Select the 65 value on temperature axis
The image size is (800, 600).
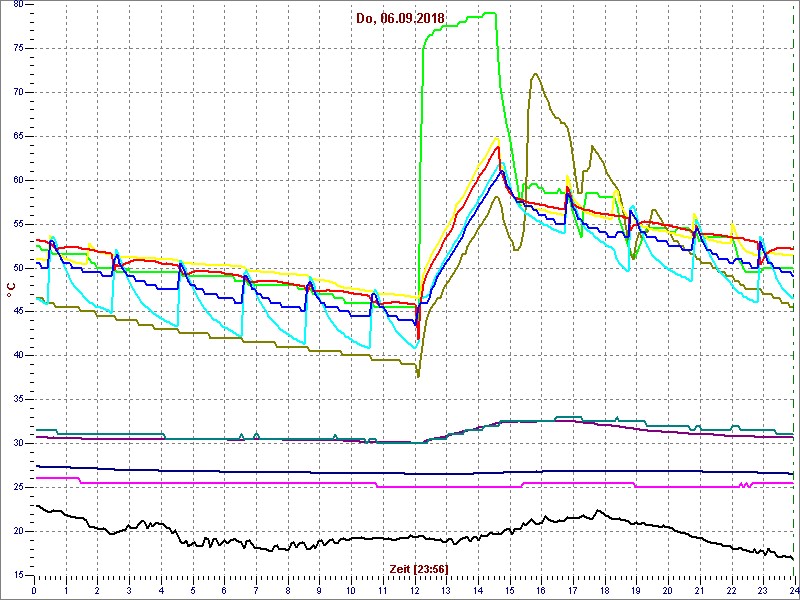tap(17, 136)
